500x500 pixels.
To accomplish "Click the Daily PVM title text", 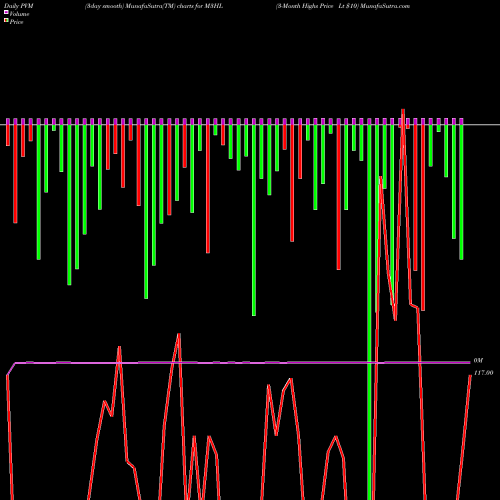I will [x=19, y=6].
